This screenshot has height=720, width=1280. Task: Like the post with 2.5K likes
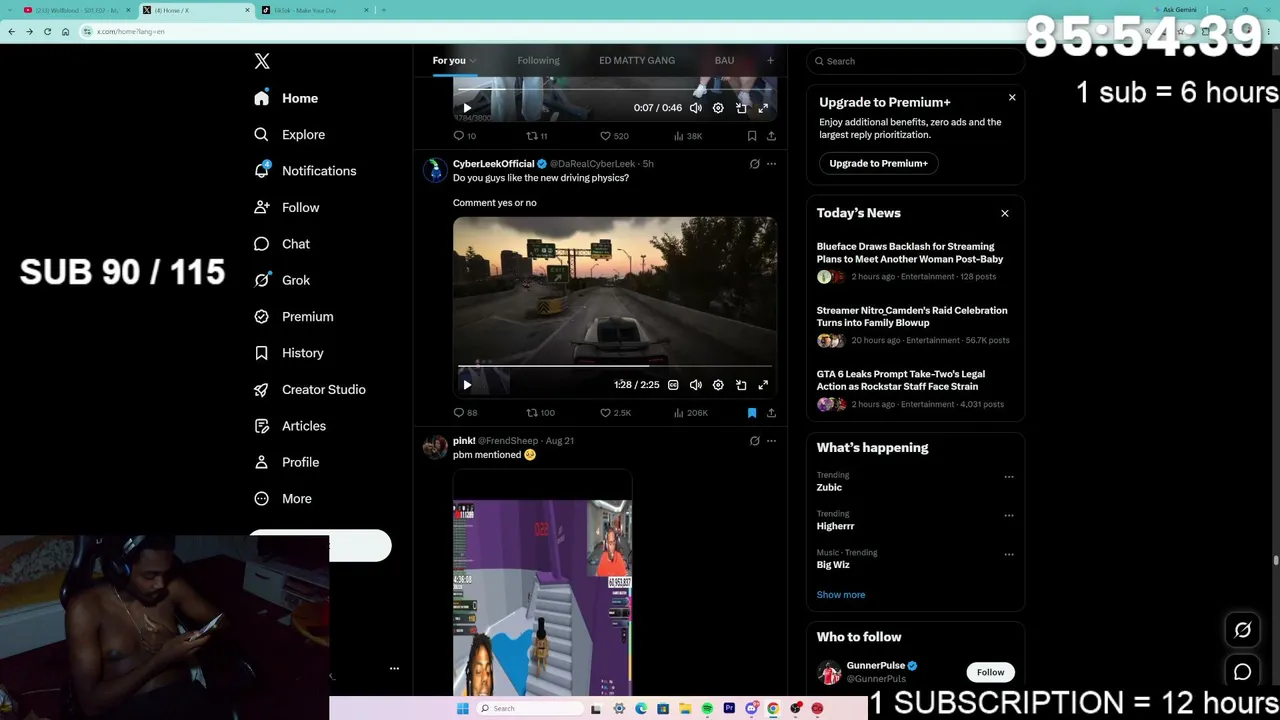615,413
